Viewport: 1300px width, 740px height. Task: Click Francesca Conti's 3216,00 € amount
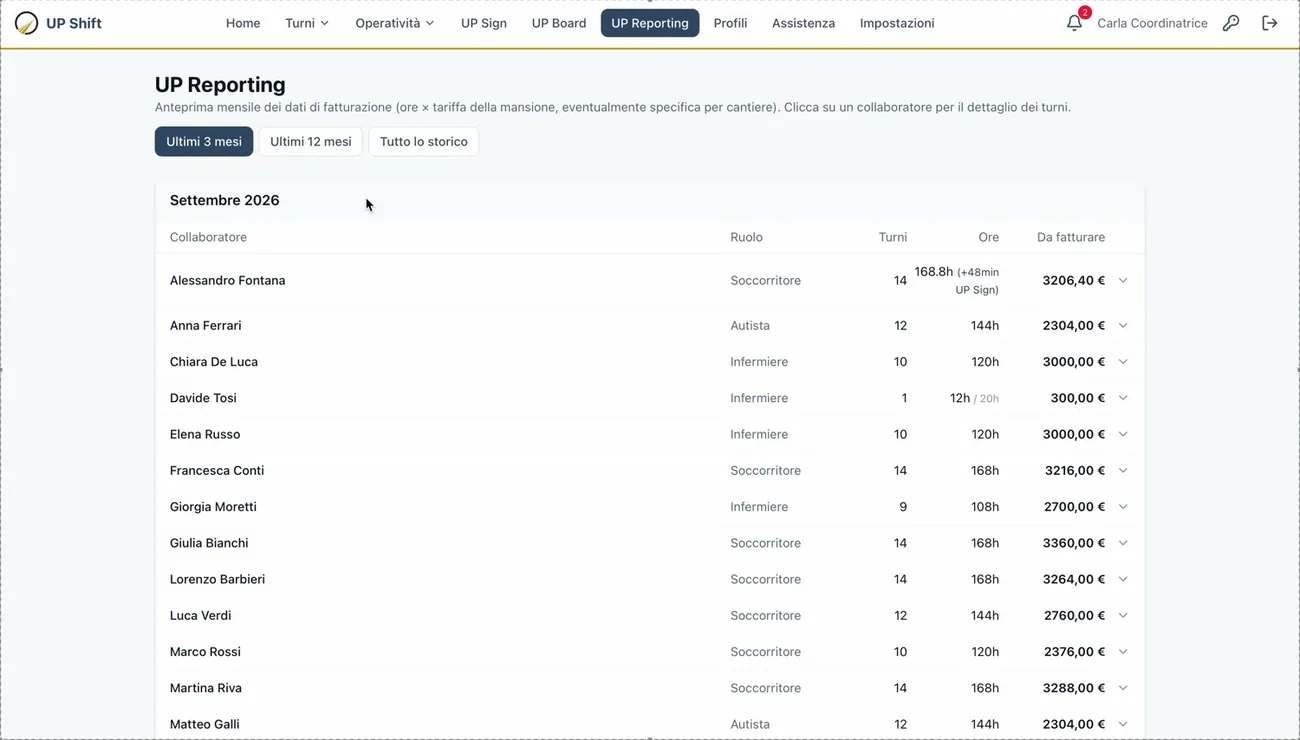[1075, 471]
